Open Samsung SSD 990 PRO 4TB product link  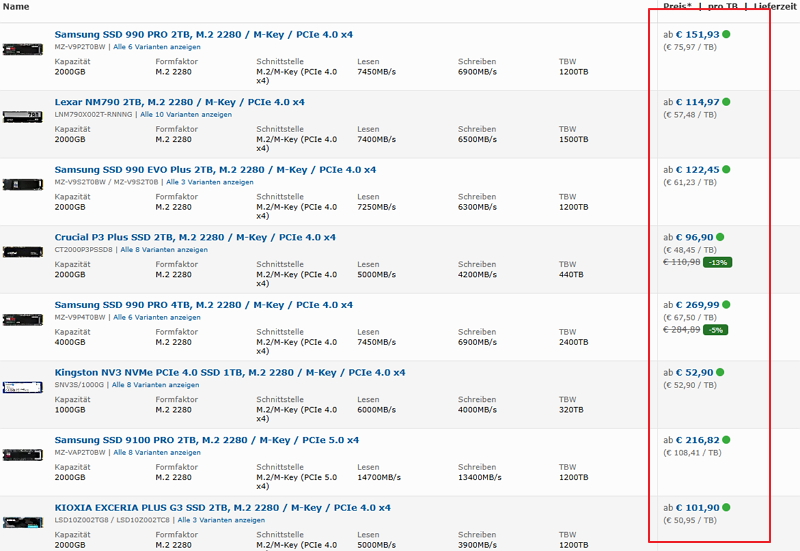204,305
